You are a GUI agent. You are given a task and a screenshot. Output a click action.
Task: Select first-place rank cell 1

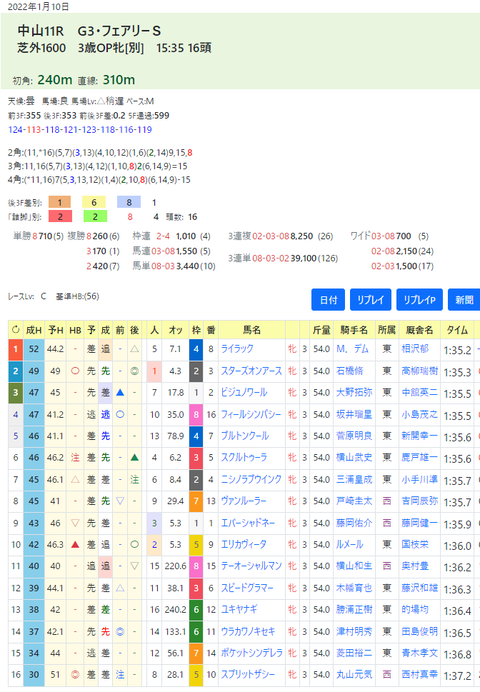click(15, 349)
